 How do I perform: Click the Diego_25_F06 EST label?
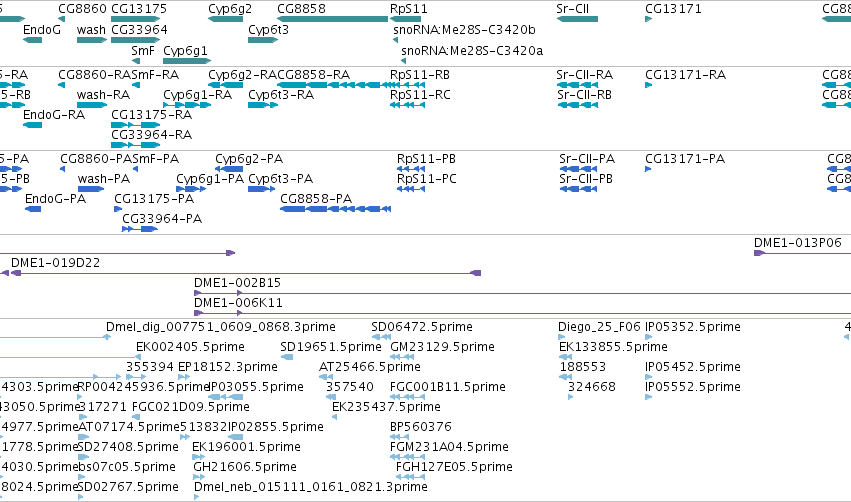[599, 328]
